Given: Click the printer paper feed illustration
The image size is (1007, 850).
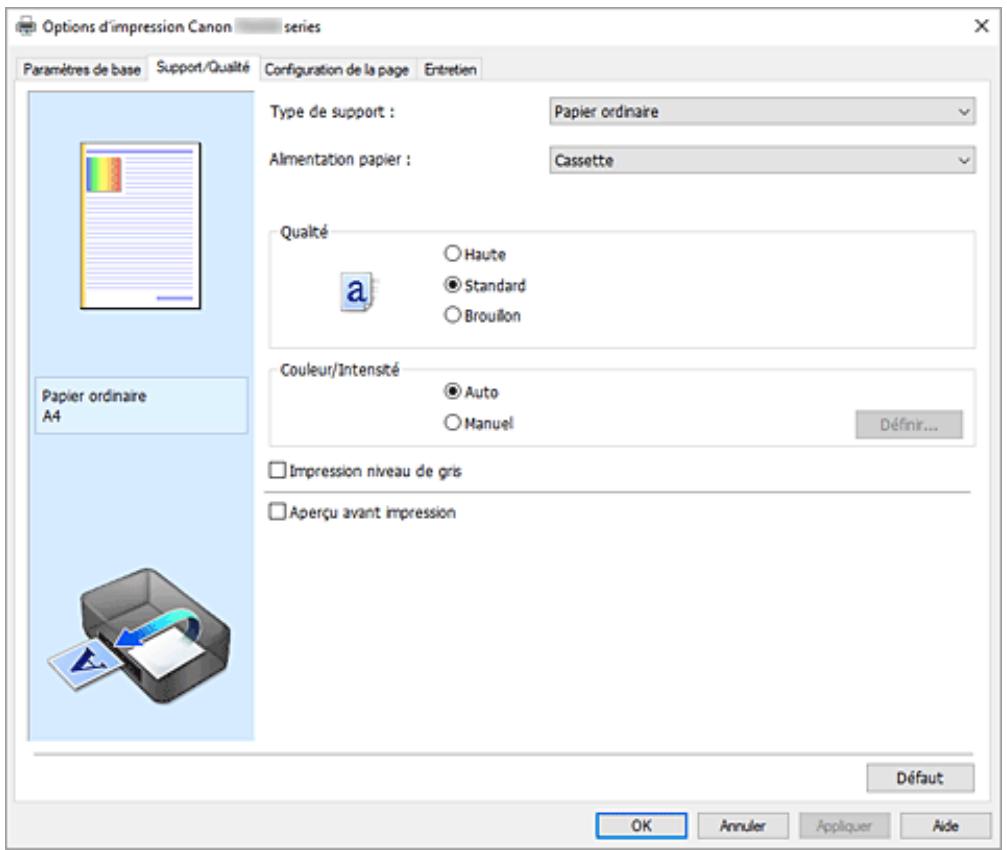Looking at the screenshot, I should [x=142, y=642].
